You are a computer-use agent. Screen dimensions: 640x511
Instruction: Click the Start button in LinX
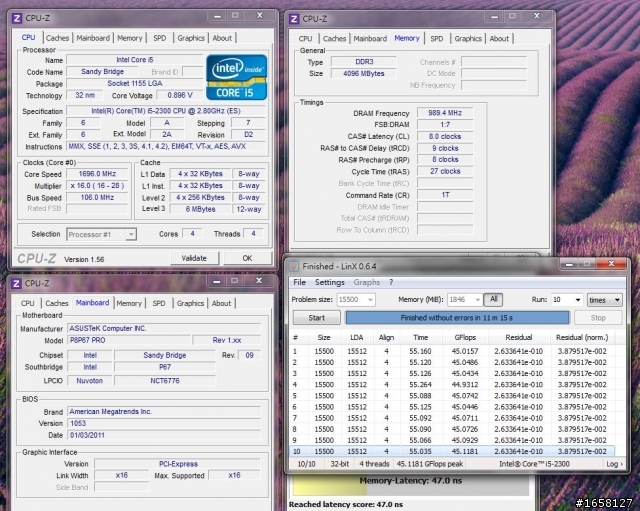click(317, 318)
